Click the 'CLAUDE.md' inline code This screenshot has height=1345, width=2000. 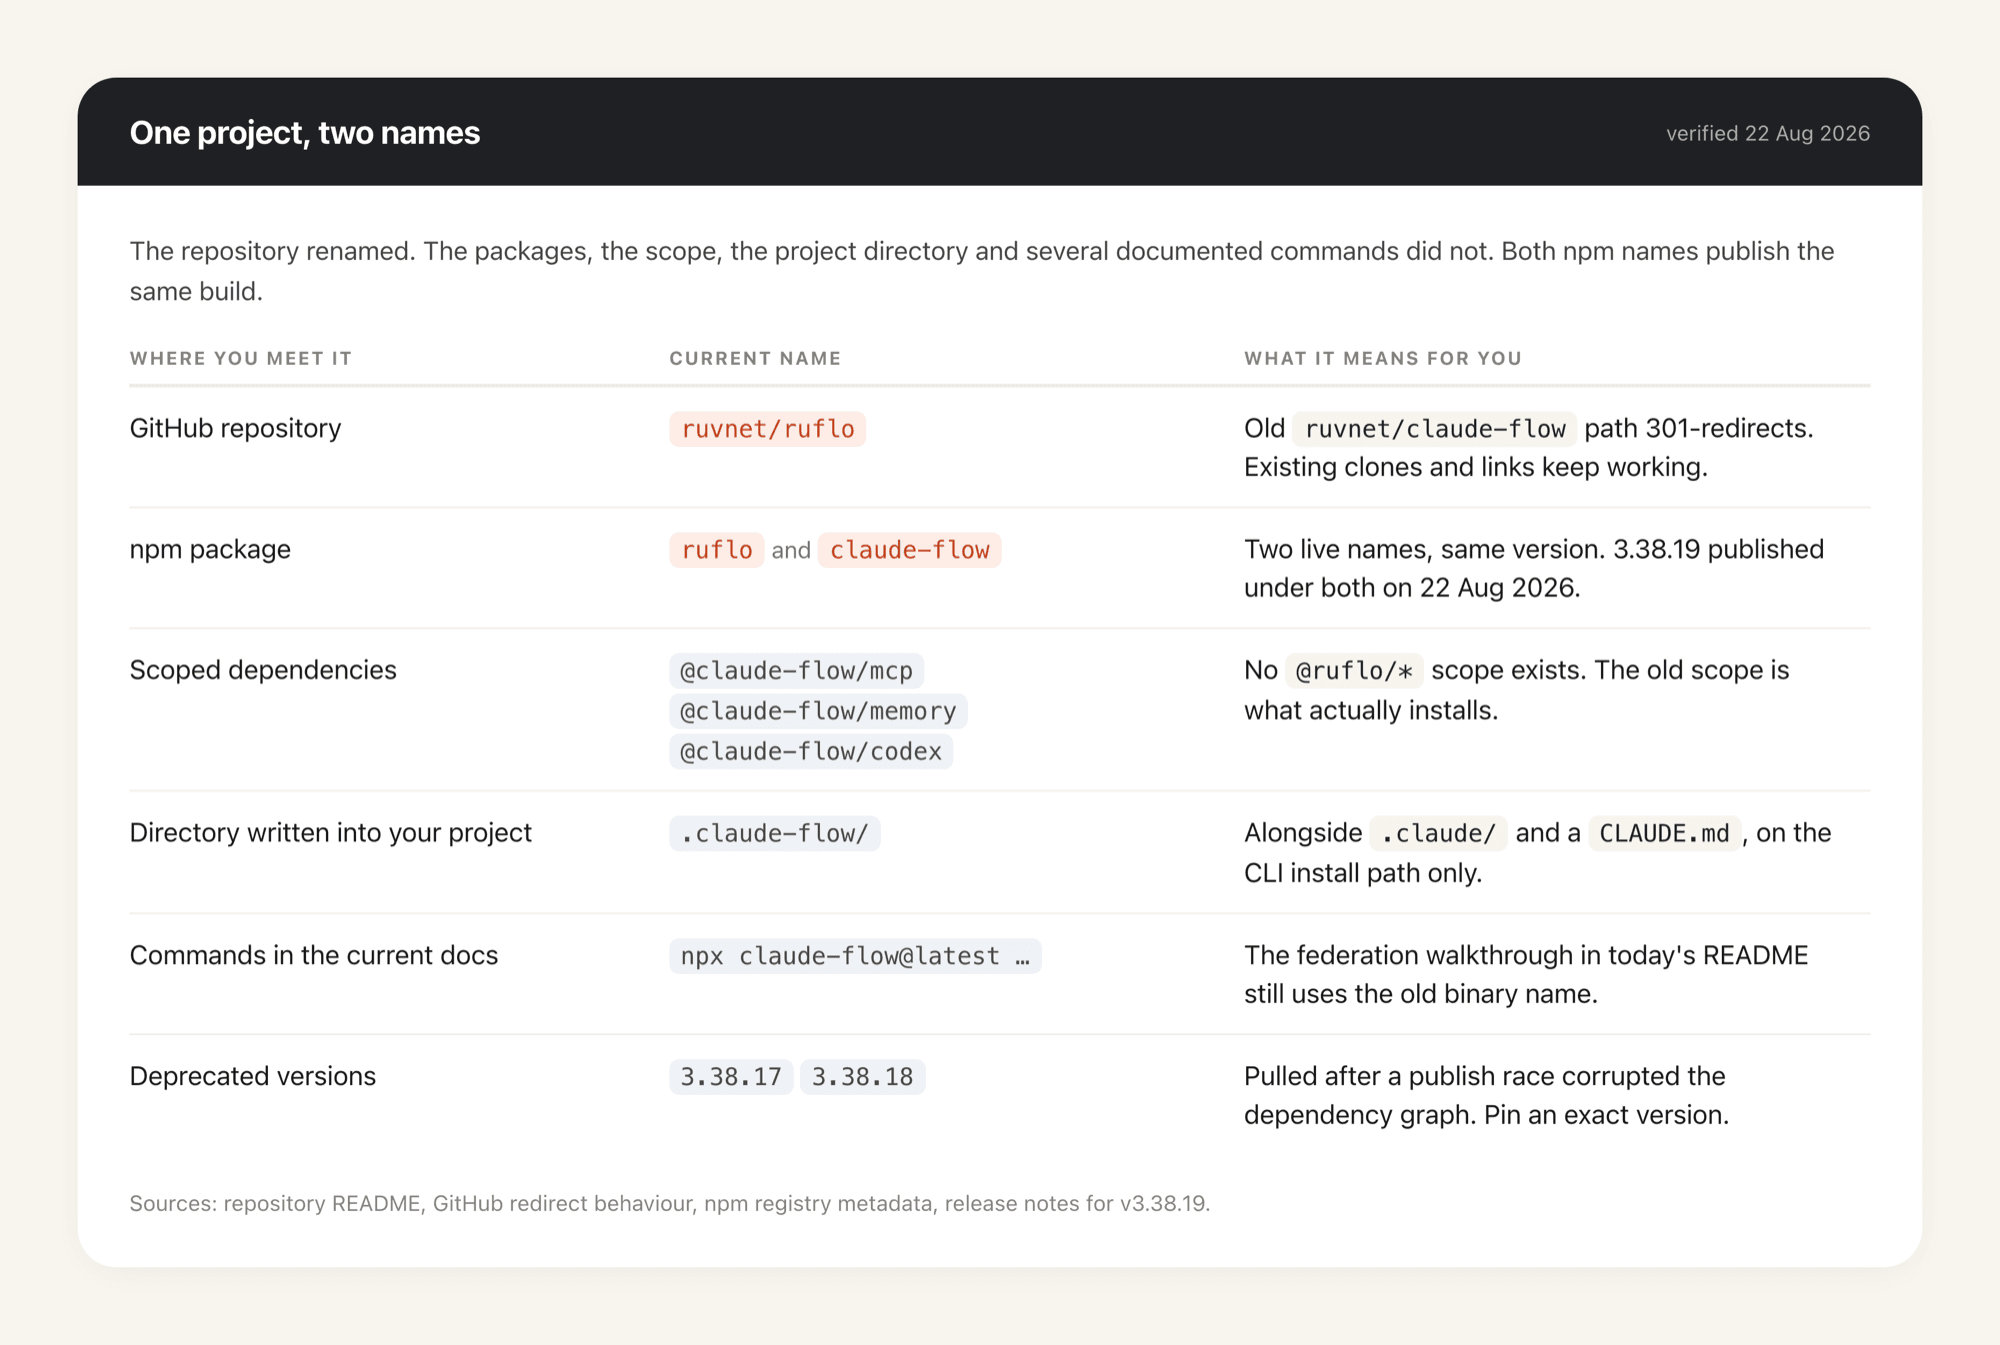click(1665, 833)
